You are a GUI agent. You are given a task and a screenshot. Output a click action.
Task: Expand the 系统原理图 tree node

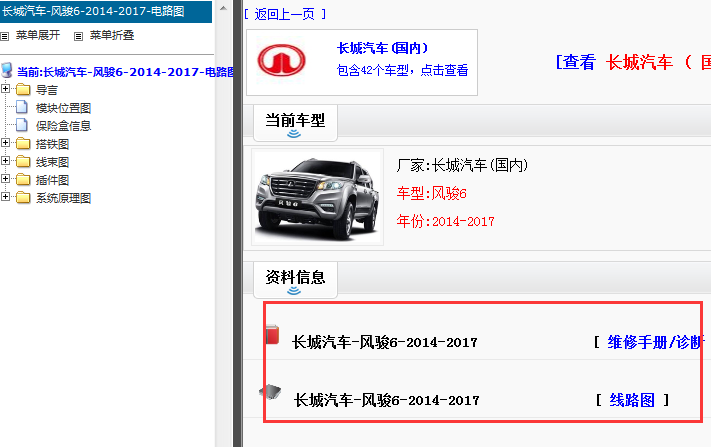tap(7, 198)
